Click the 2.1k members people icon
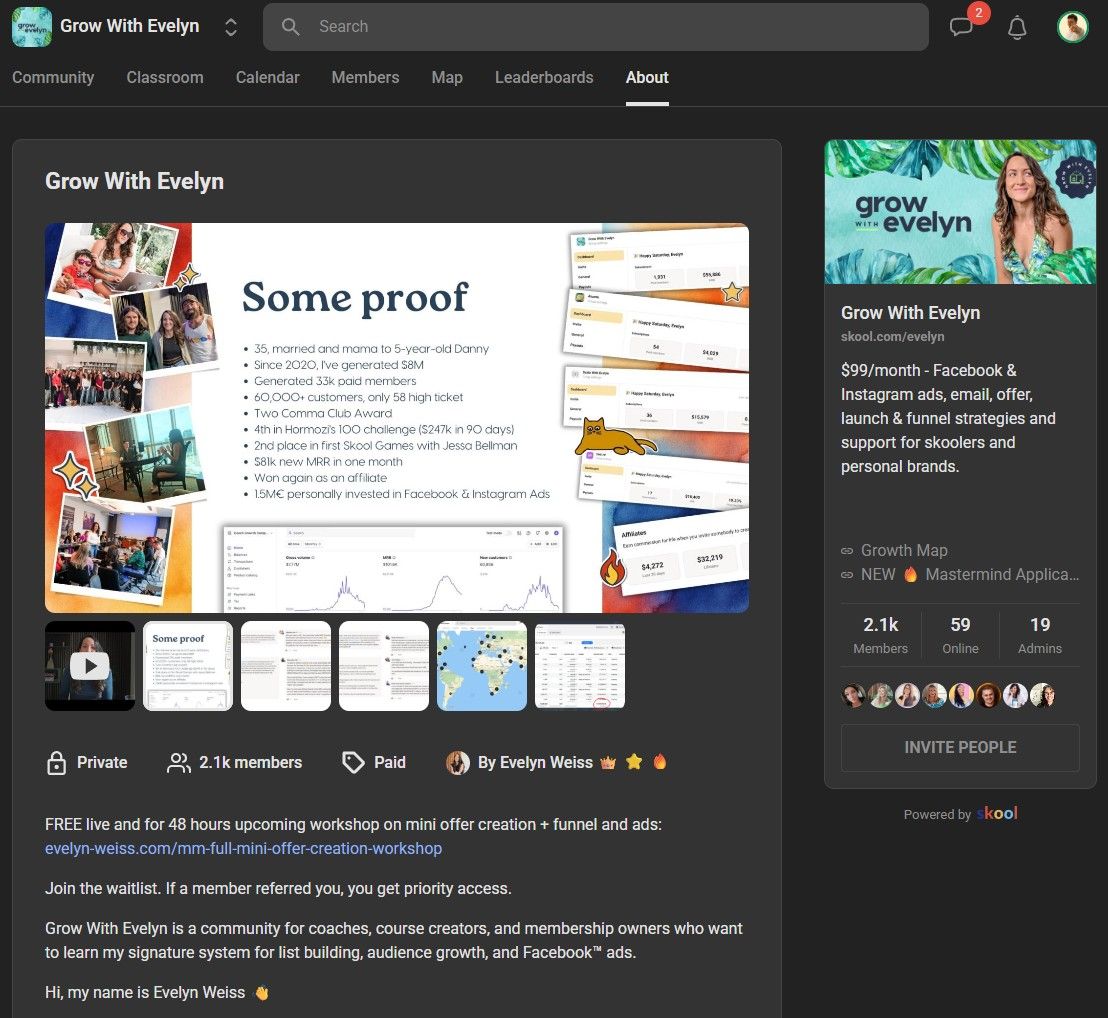Viewport: 1108px width, 1018px height. (x=179, y=763)
